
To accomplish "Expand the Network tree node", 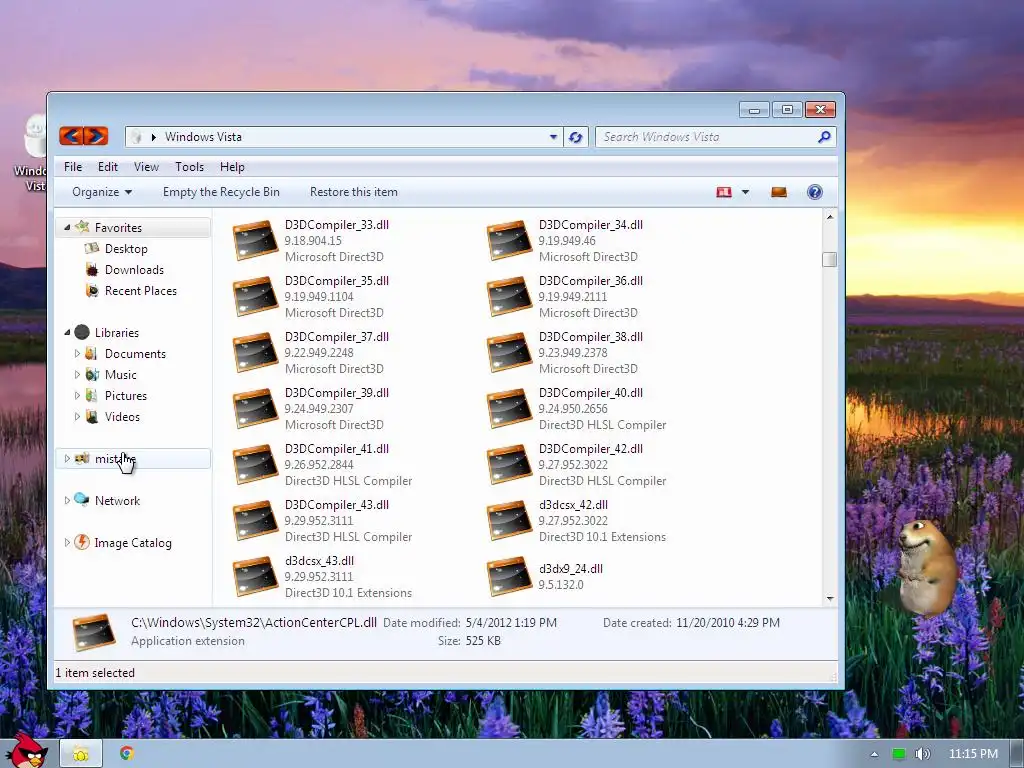I will click(67, 500).
